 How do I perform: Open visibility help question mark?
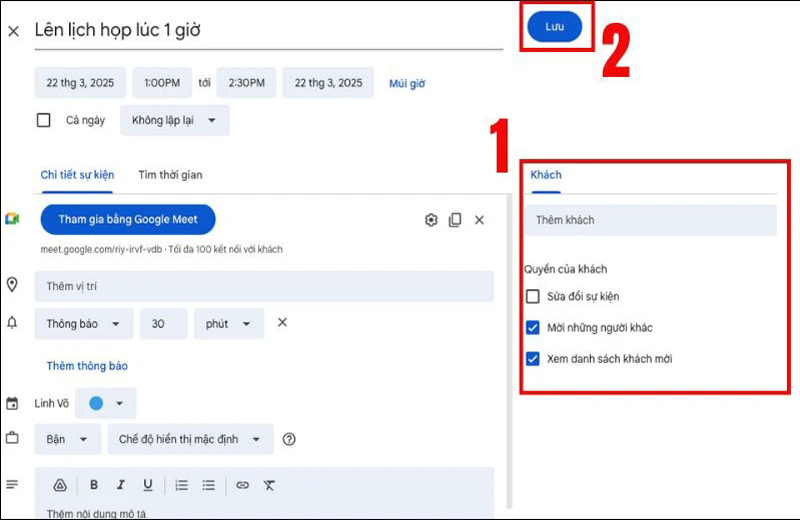289,439
